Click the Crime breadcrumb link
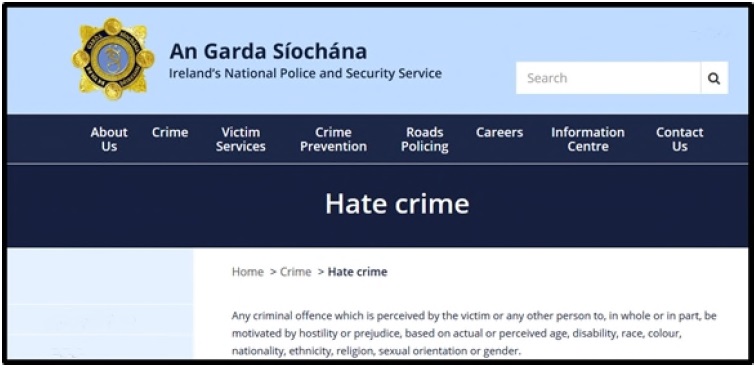 (x=296, y=272)
